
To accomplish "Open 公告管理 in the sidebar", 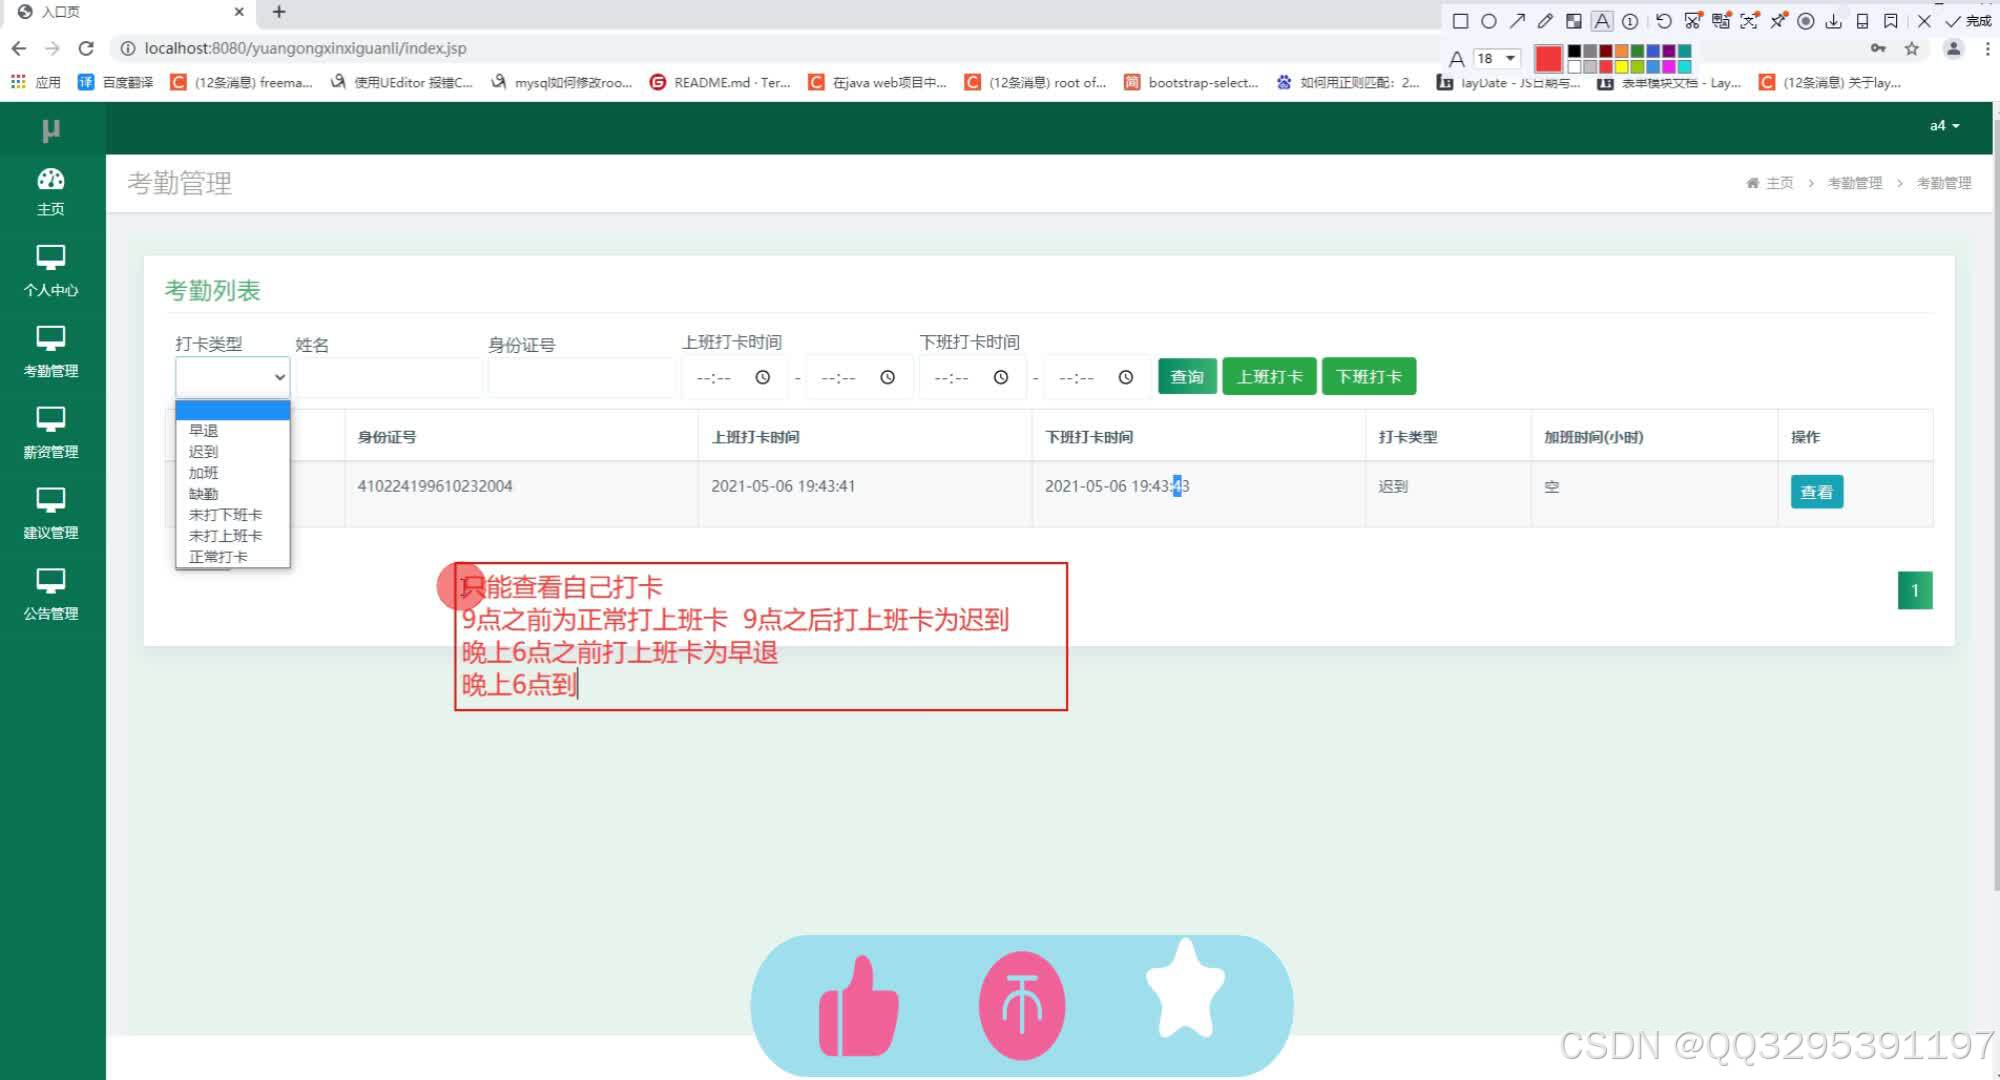I will pos(51,595).
